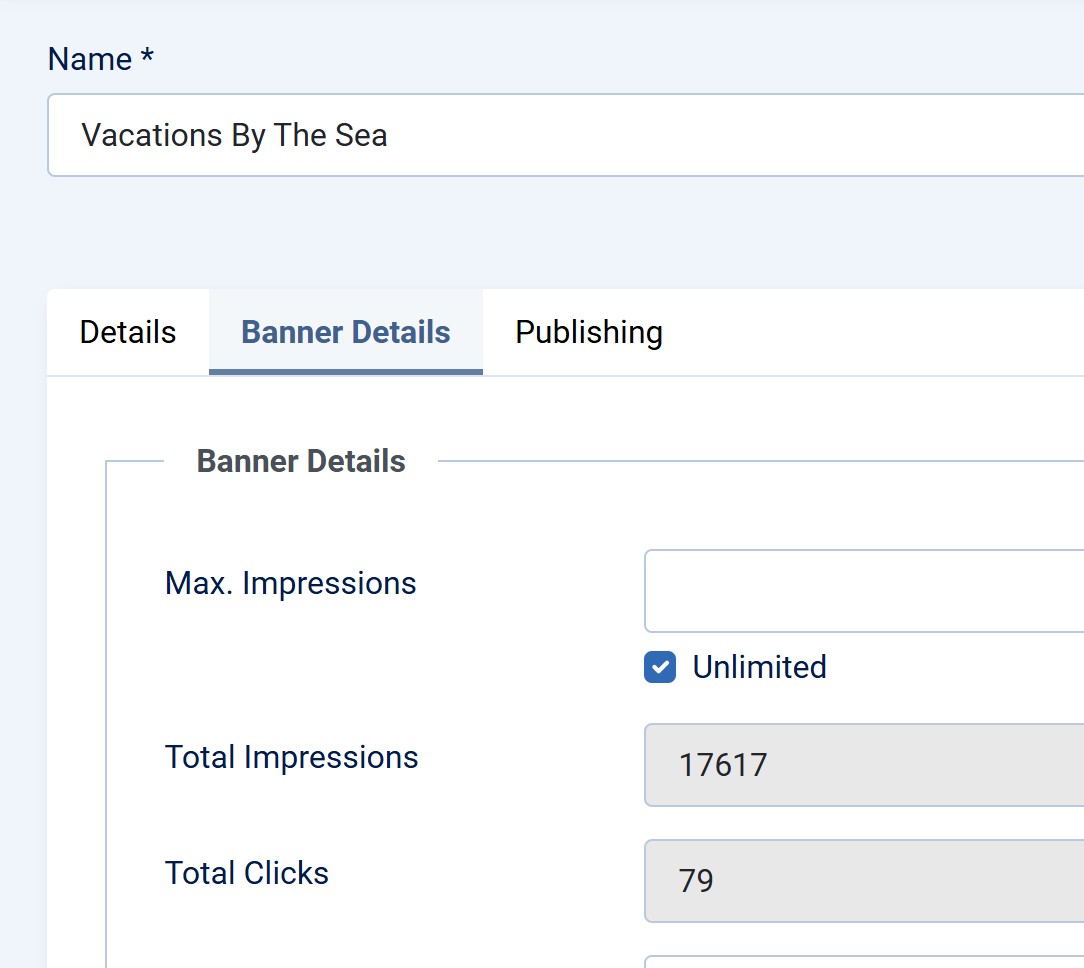The image size is (1084, 968).
Task: Click the 79 clicks value
Action: point(696,881)
